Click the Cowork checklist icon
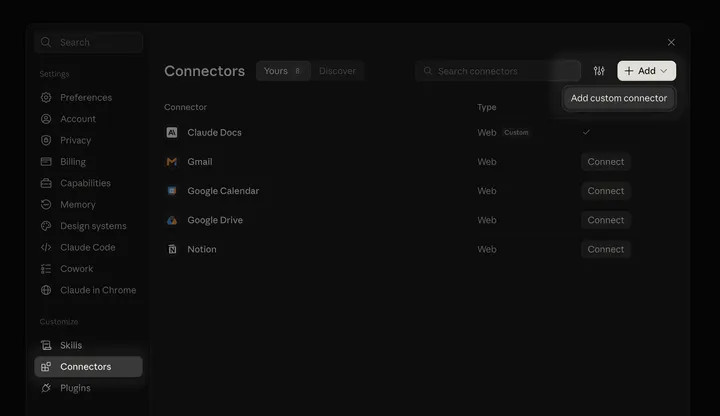Image resolution: width=720 pixels, height=416 pixels. coord(46,269)
